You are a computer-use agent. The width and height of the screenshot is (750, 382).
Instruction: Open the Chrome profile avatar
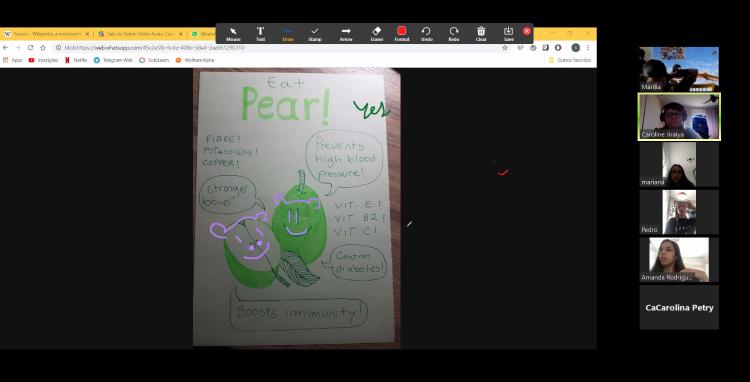pyautogui.click(x=576, y=48)
